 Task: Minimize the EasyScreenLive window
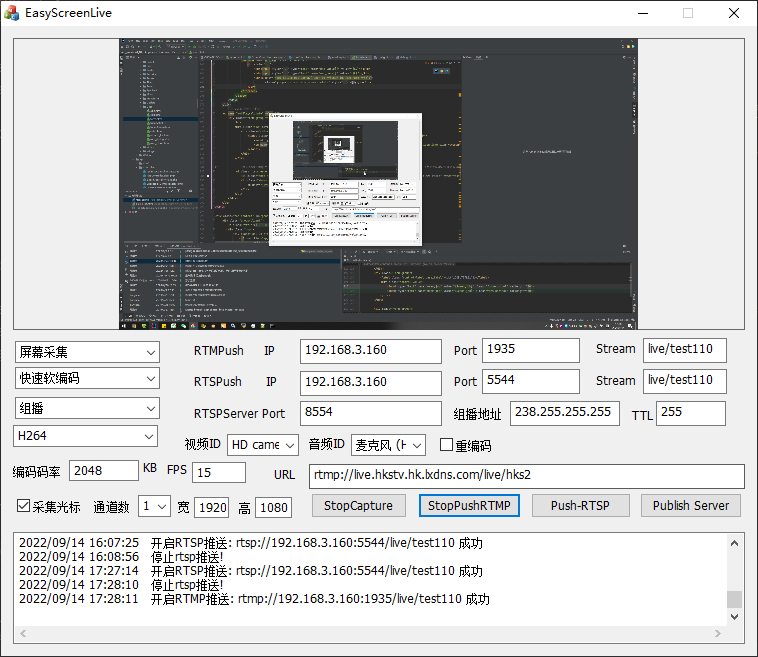643,13
